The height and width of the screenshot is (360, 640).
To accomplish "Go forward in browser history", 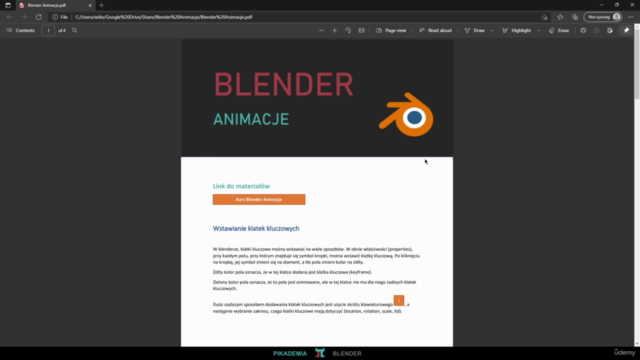I will pyautogui.click(x=24, y=17).
